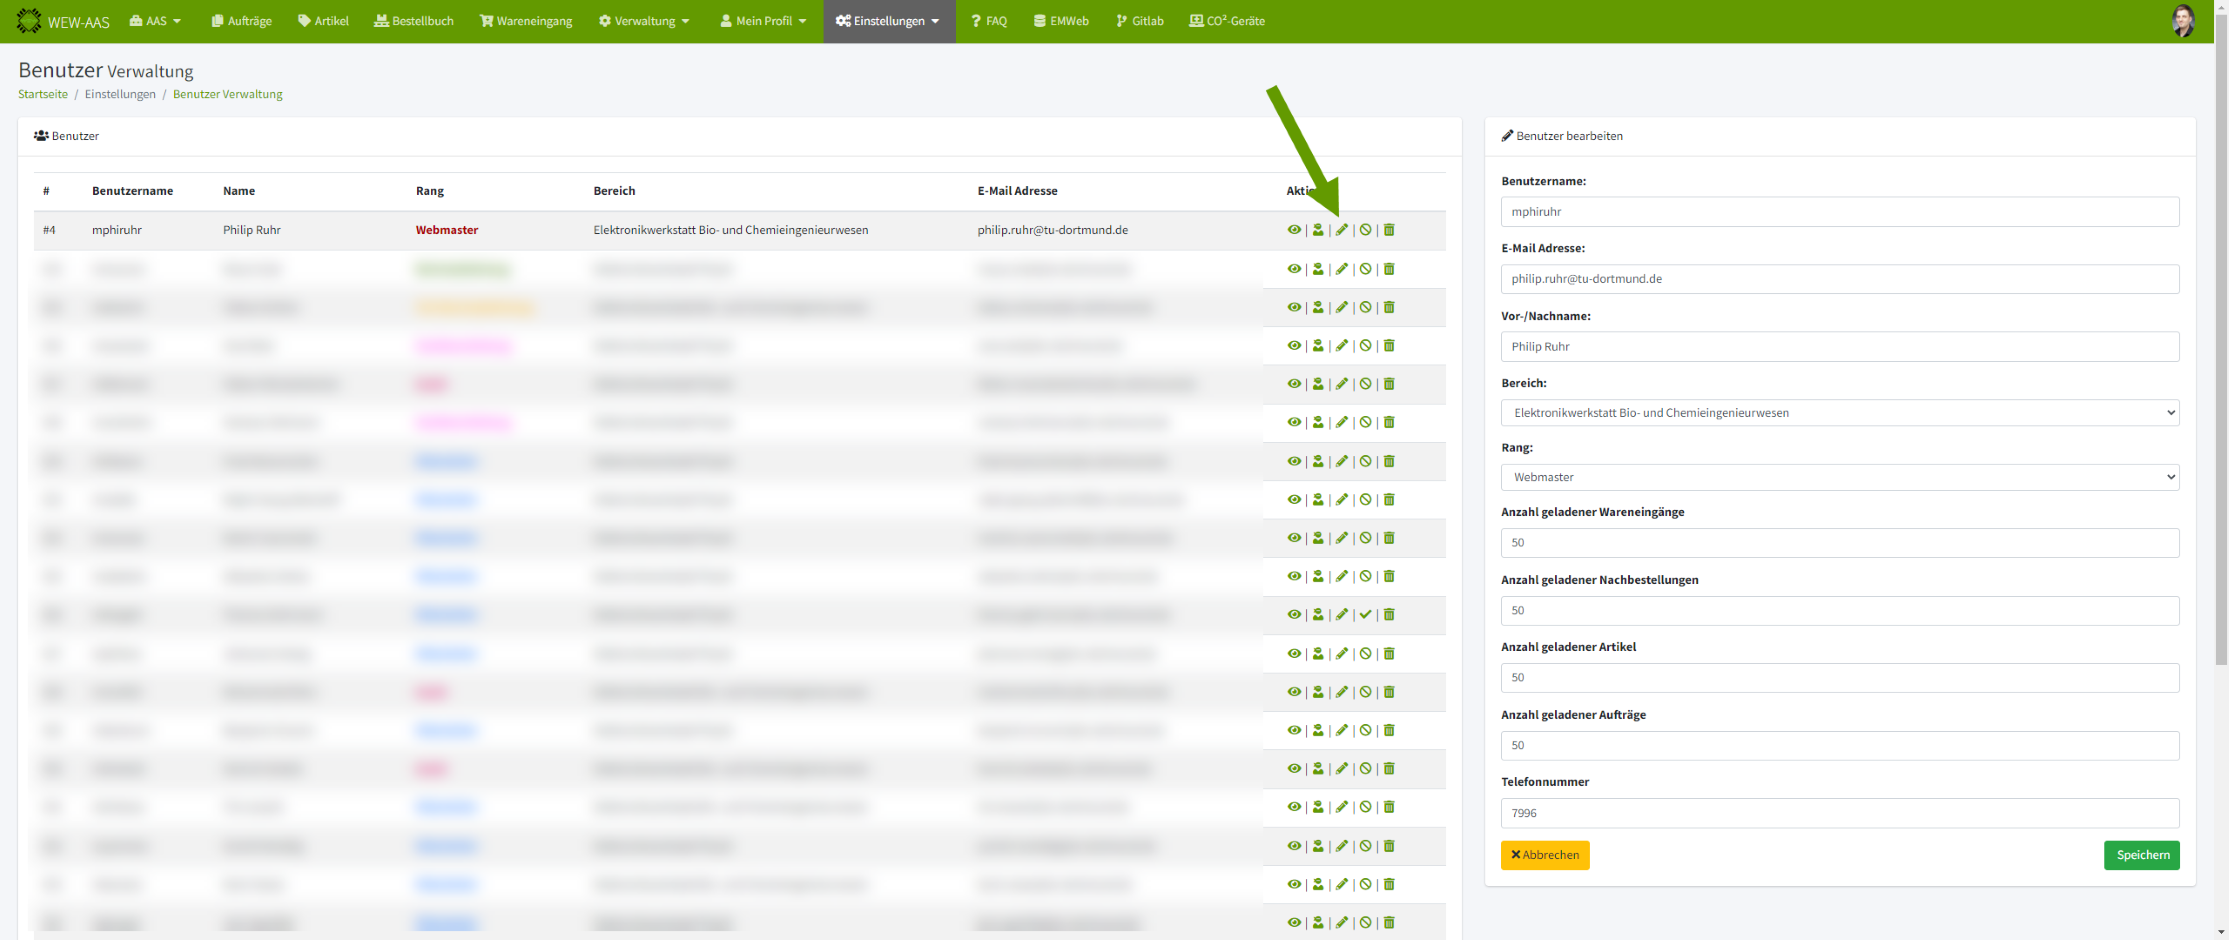Viewport: 2229px width, 940px height.
Task: Click the yellow Abbrechen button
Action: click(x=1545, y=855)
